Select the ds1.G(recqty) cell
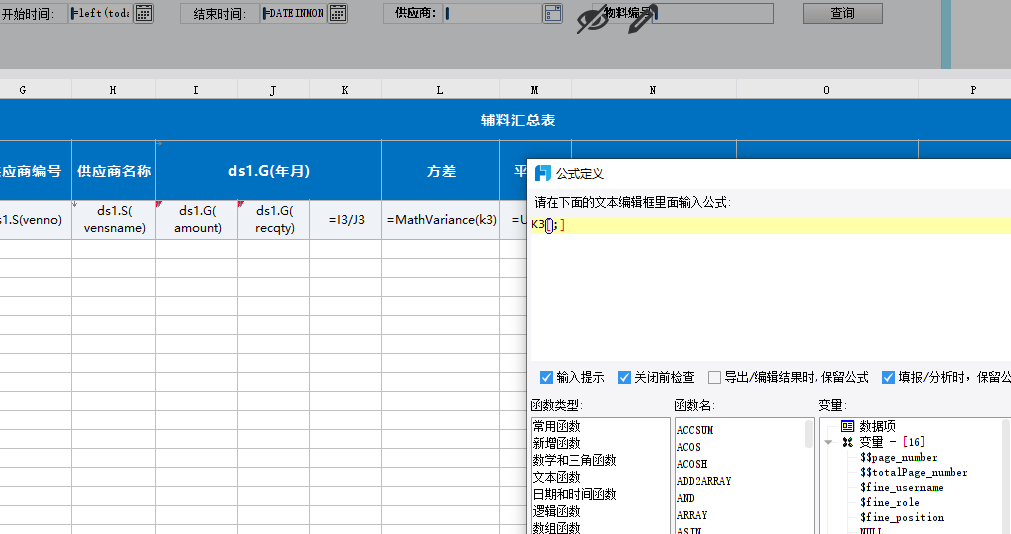 [x=274, y=219]
